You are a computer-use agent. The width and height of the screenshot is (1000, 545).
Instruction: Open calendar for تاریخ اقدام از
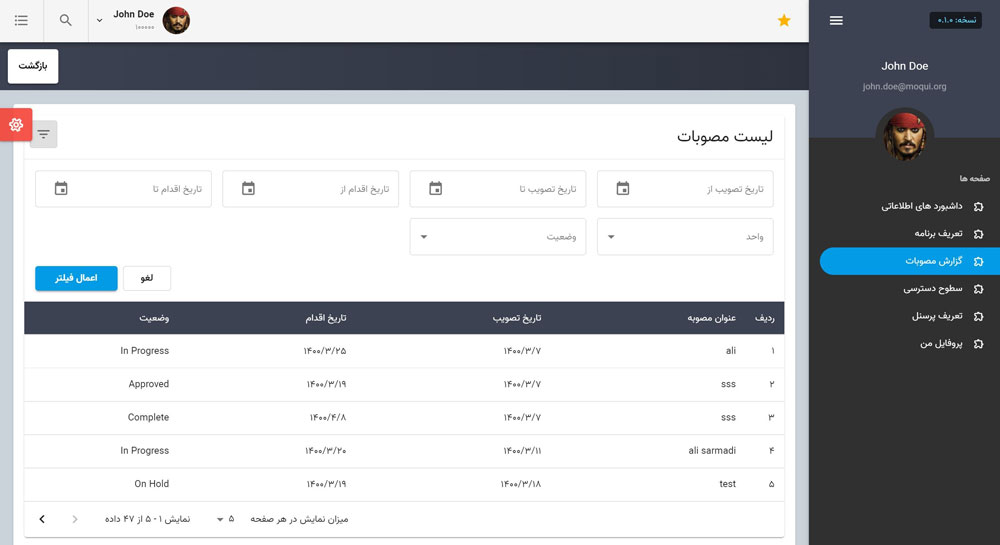coord(248,189)
